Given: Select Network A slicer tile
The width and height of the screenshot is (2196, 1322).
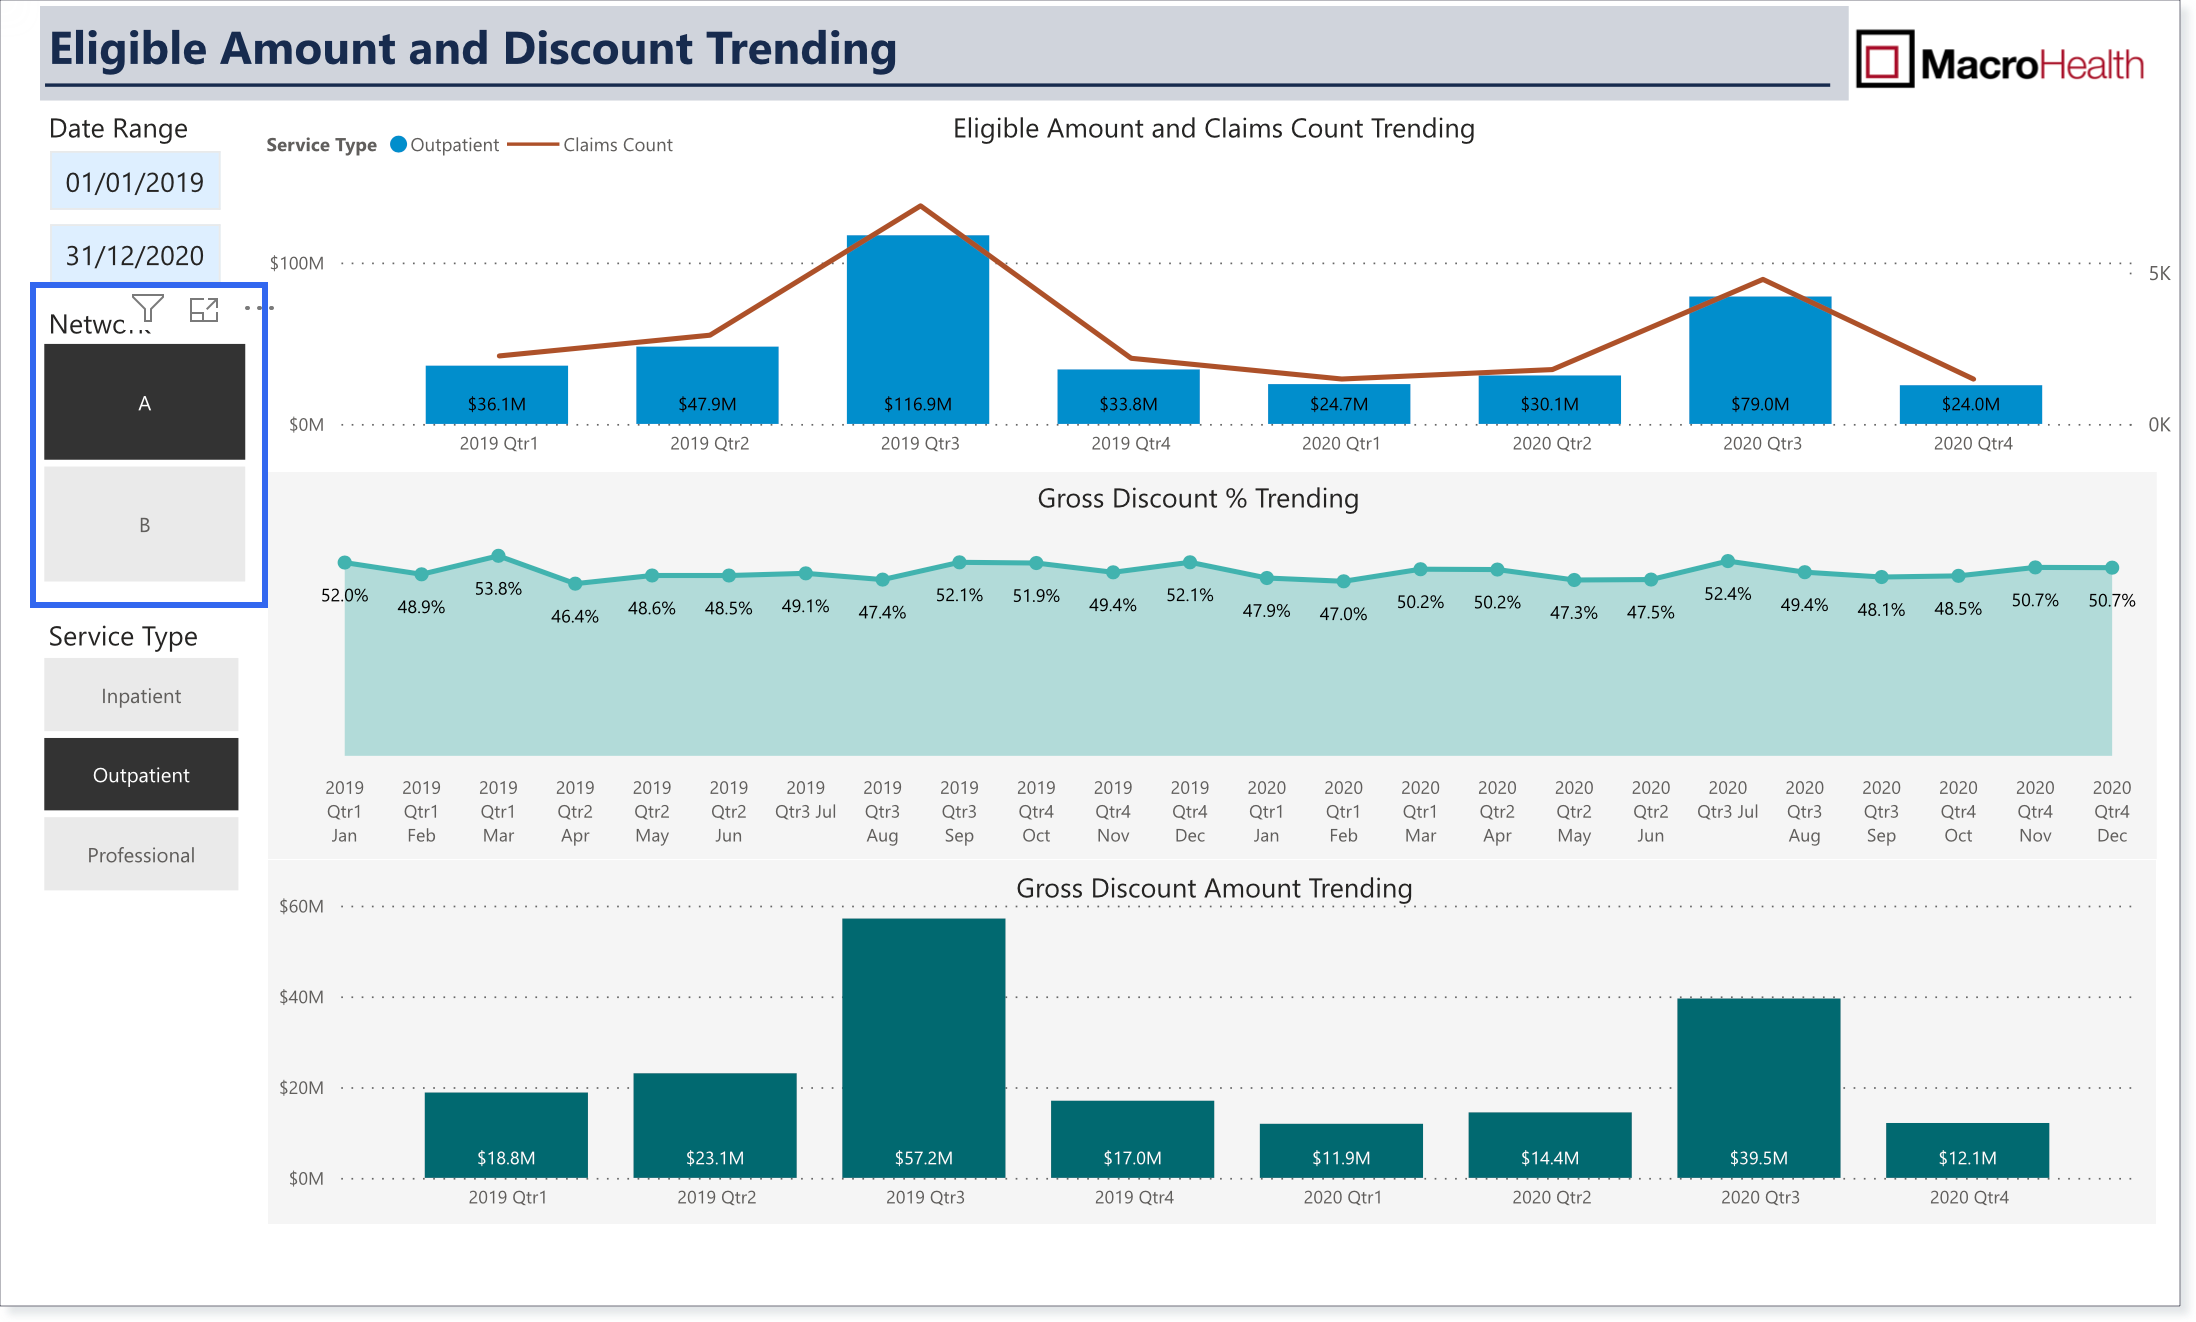Looking at the screenshot, I should pos(144,402).
